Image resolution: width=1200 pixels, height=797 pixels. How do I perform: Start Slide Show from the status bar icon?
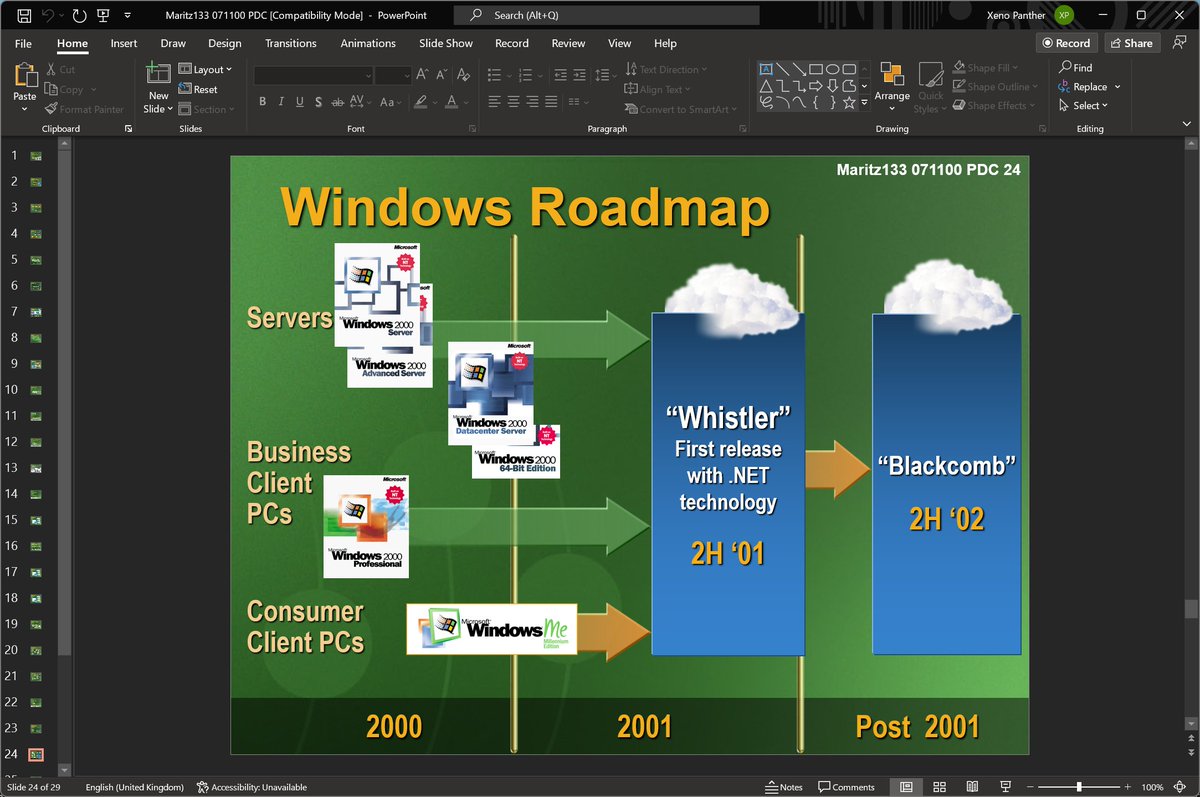point(1005,787)
